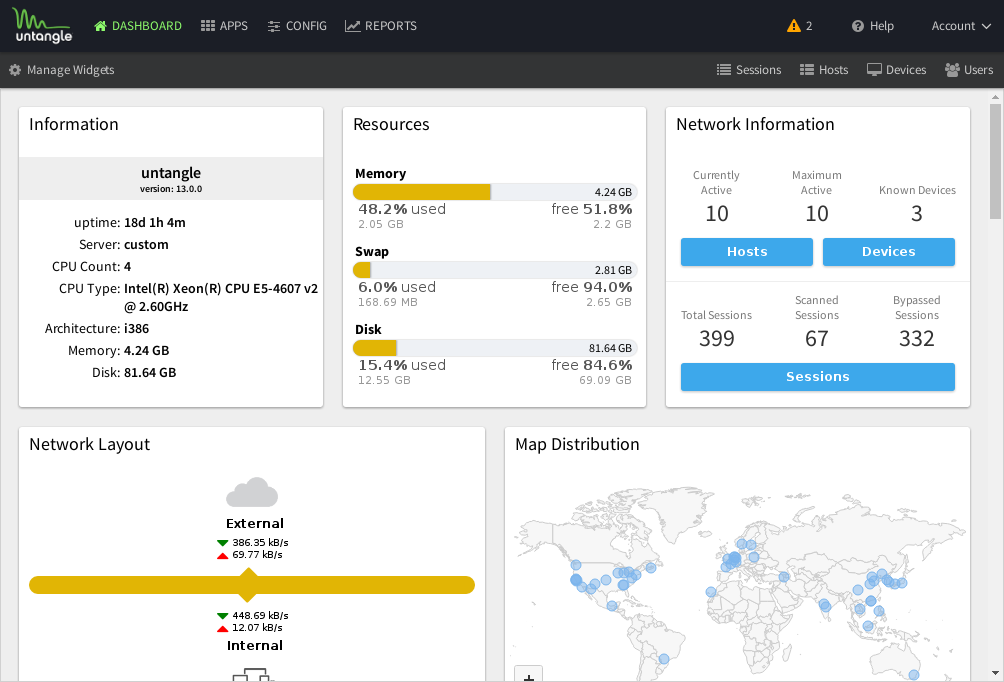Click the Known Devices value 3
The width and height of the screenshot is (1004, 682).
pyautogui.click(x=916, y=213)
